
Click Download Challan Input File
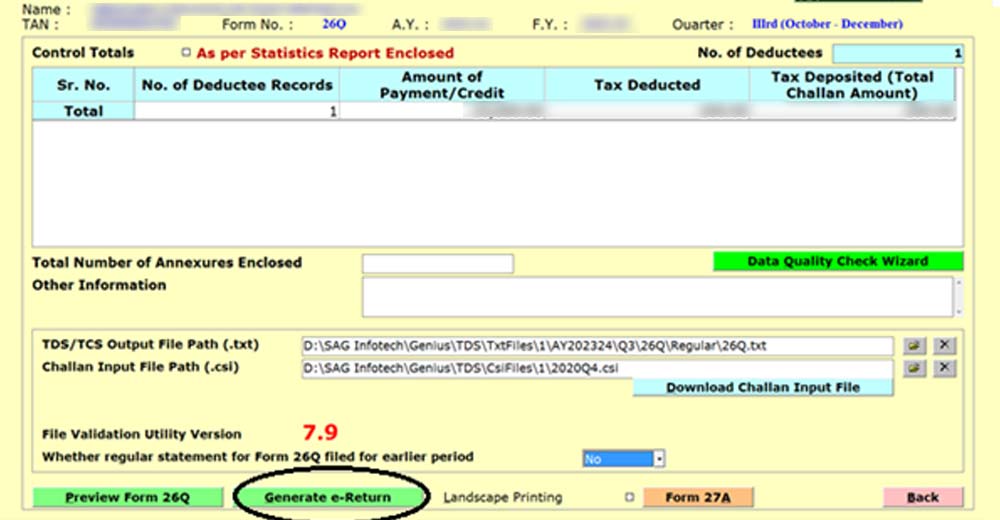[762, 387]
